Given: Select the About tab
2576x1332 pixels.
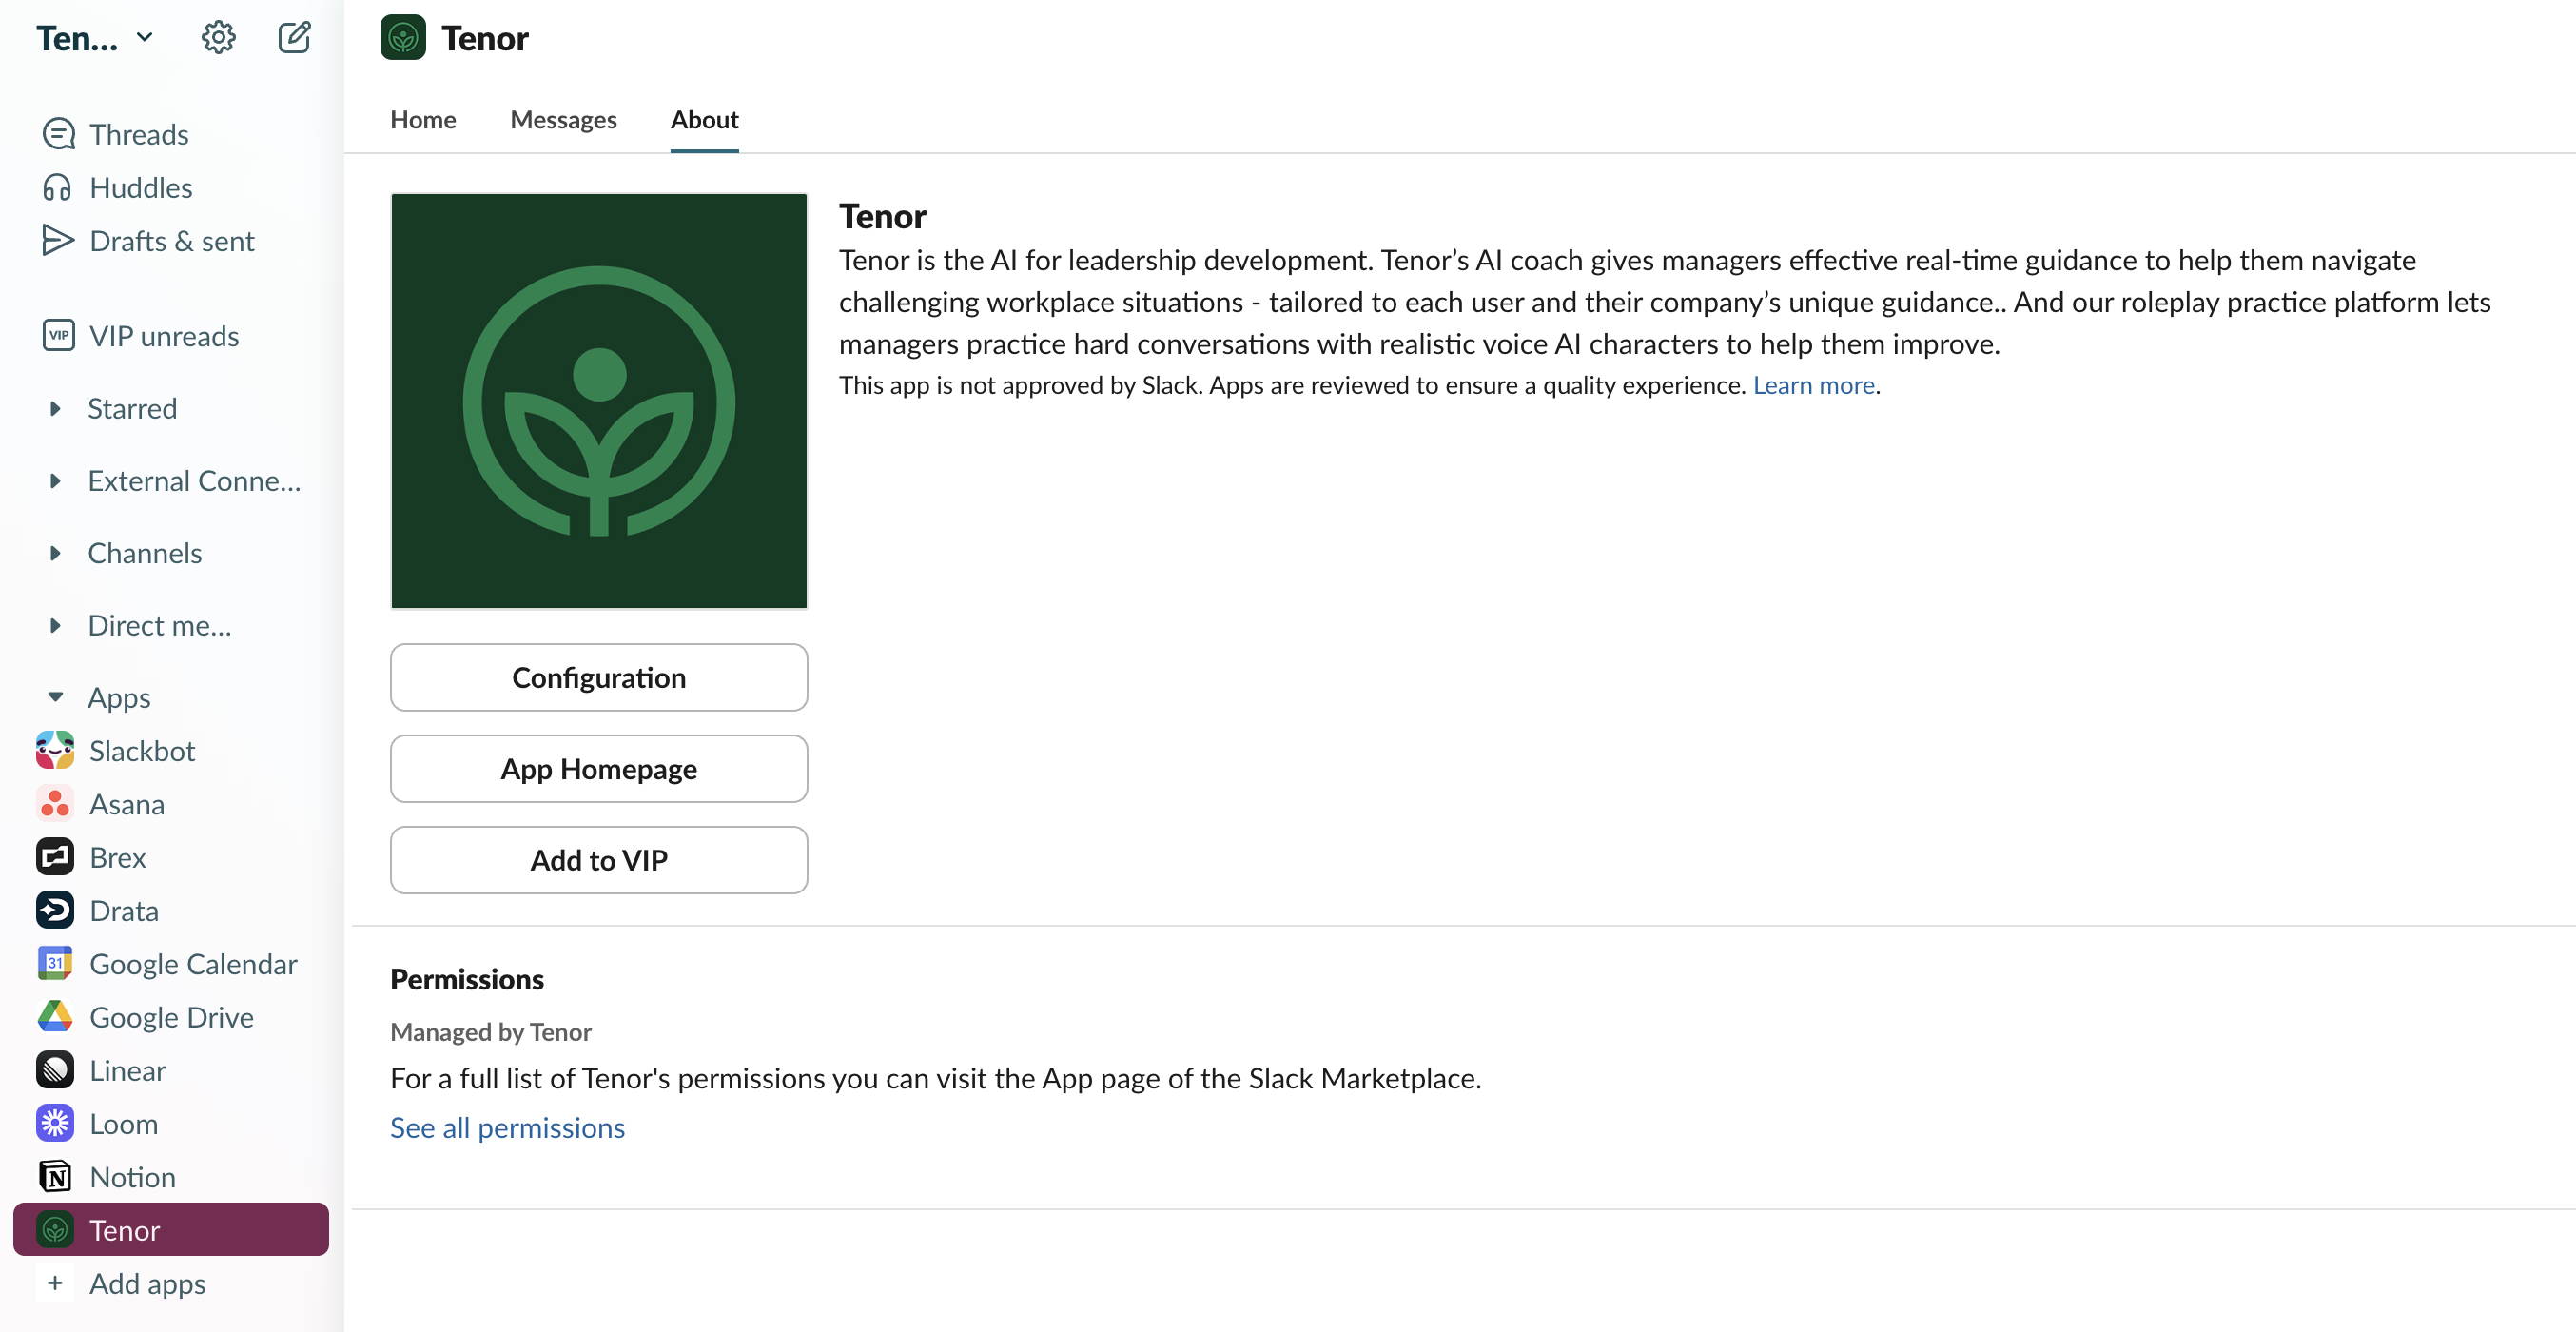Looking at the screenshot, I should click(x=704, y=120).
